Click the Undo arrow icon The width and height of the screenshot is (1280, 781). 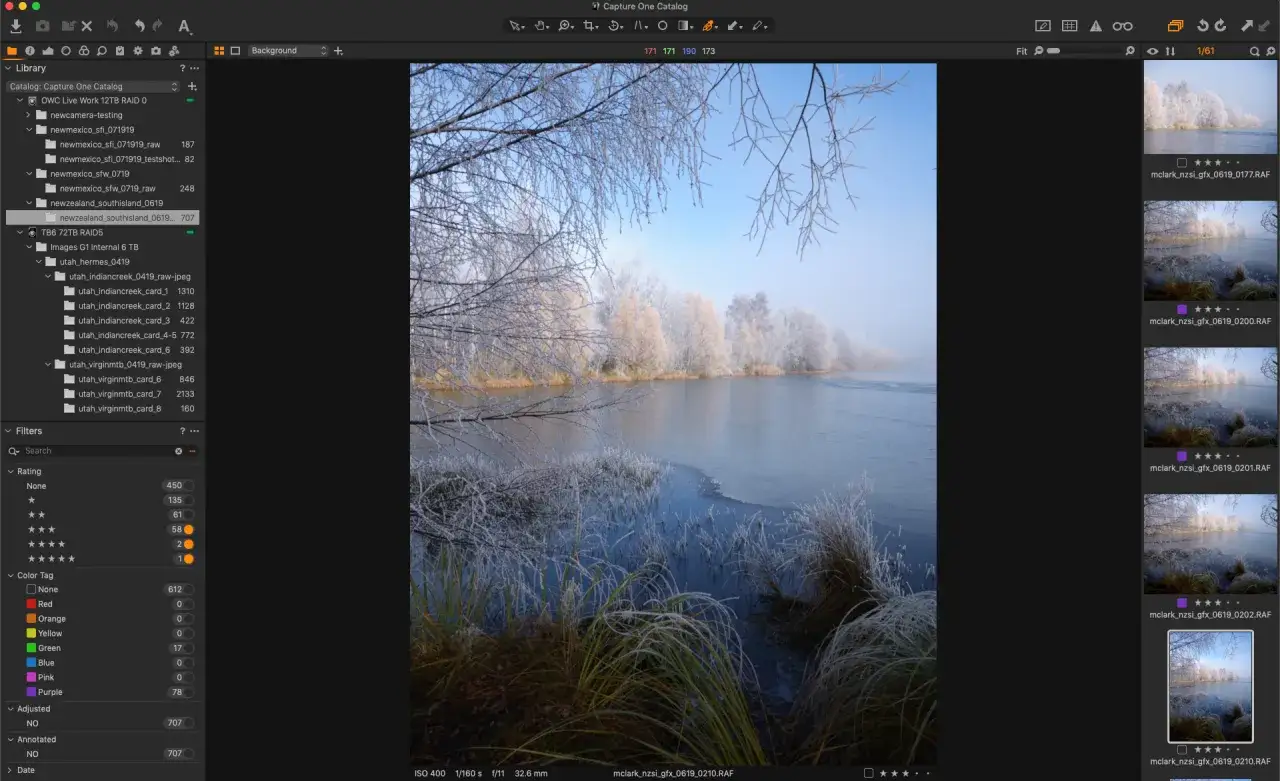(140, 26)
